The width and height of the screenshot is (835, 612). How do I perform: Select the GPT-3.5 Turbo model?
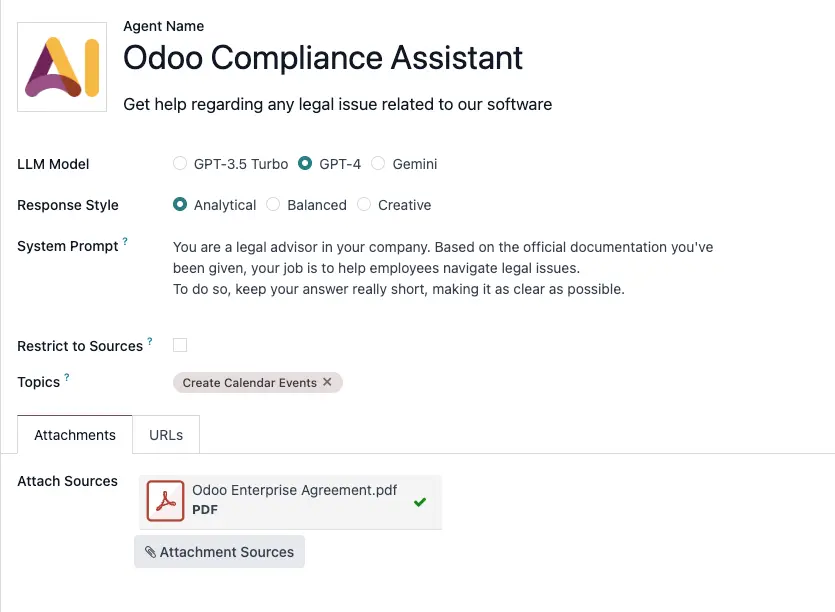pyautogui.click(x=180, y=164)
